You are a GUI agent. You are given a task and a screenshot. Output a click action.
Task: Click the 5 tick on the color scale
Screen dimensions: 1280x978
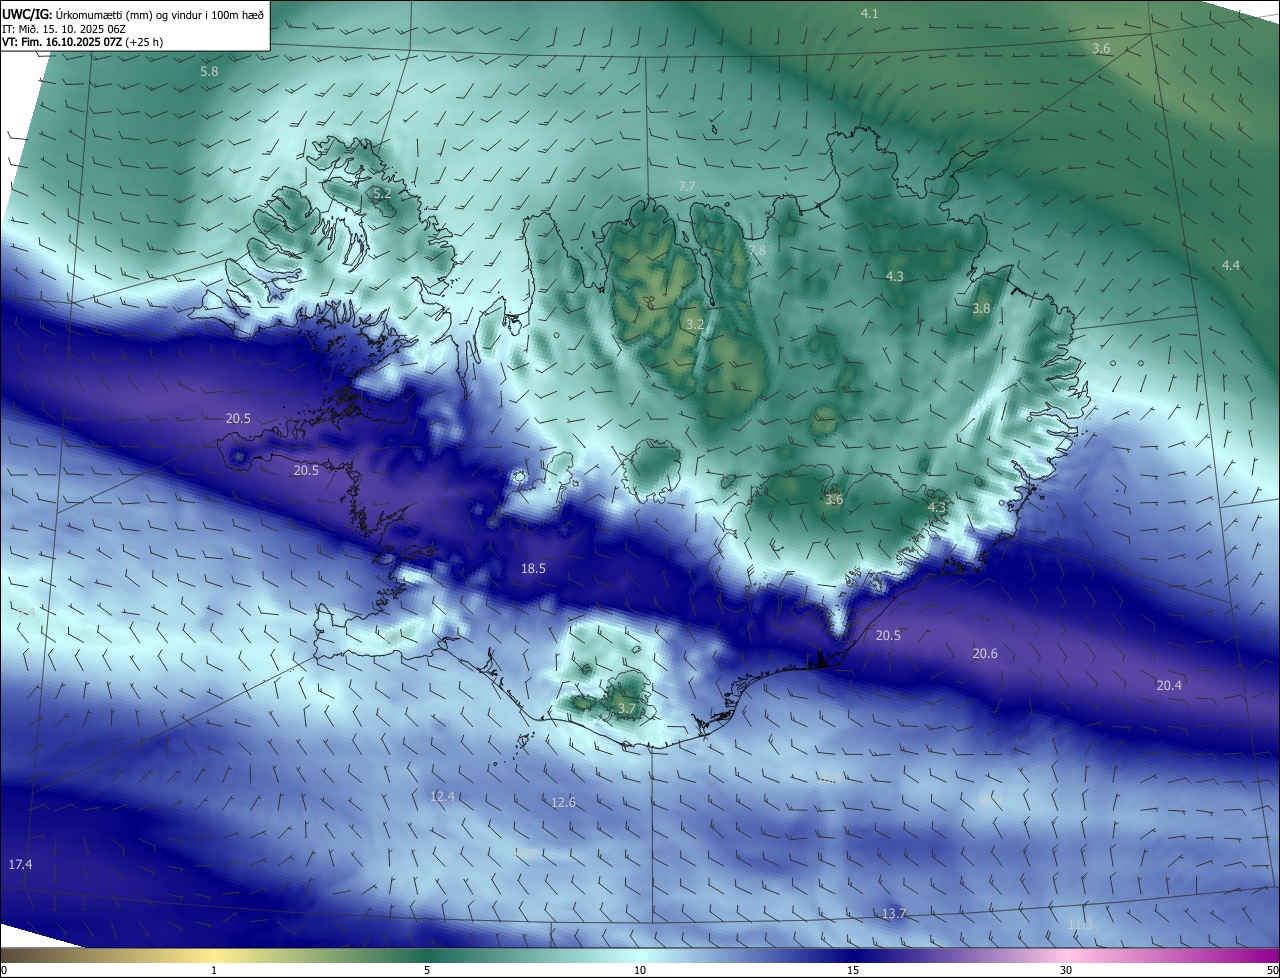pos(427,970)
